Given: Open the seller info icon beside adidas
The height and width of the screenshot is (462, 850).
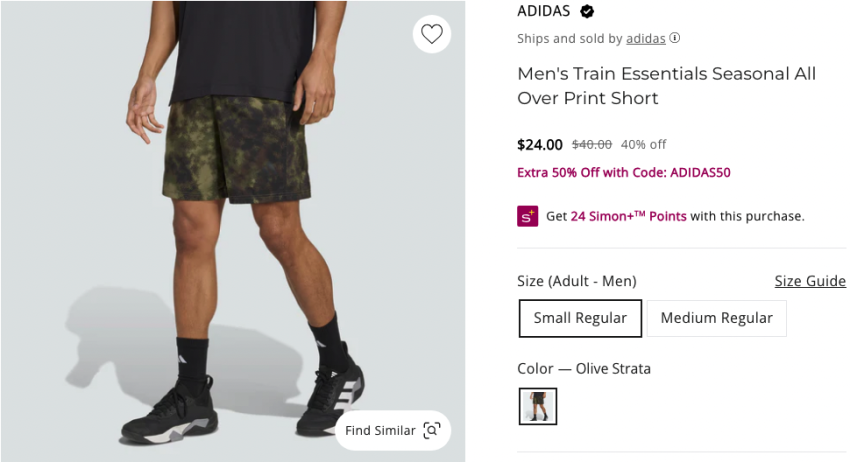Looking at the screenshot, I should point(675,39).
